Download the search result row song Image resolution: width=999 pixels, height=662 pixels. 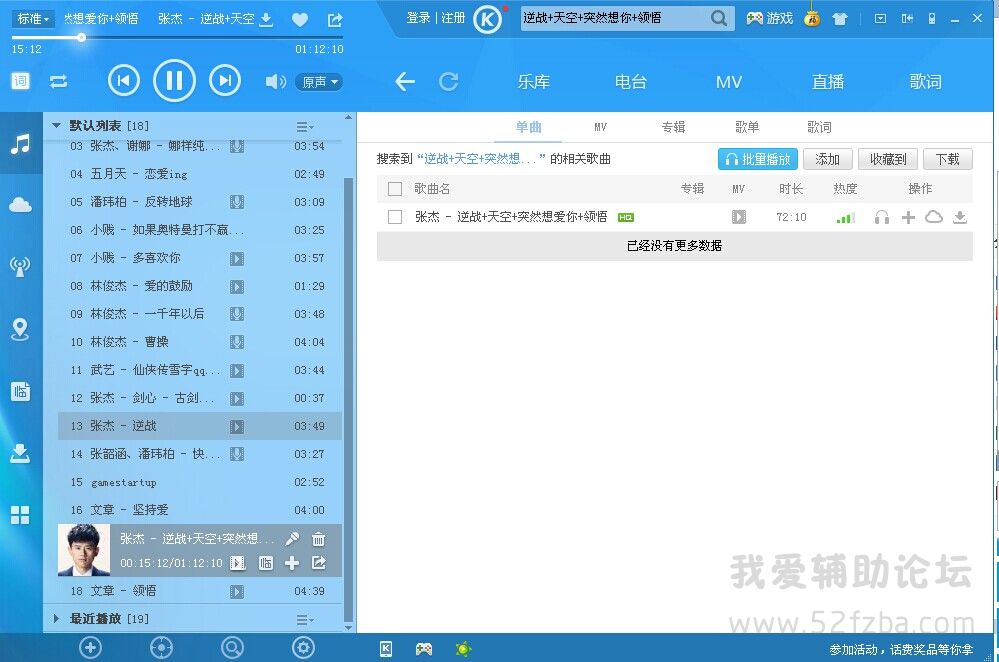click(x=960, y=217)
